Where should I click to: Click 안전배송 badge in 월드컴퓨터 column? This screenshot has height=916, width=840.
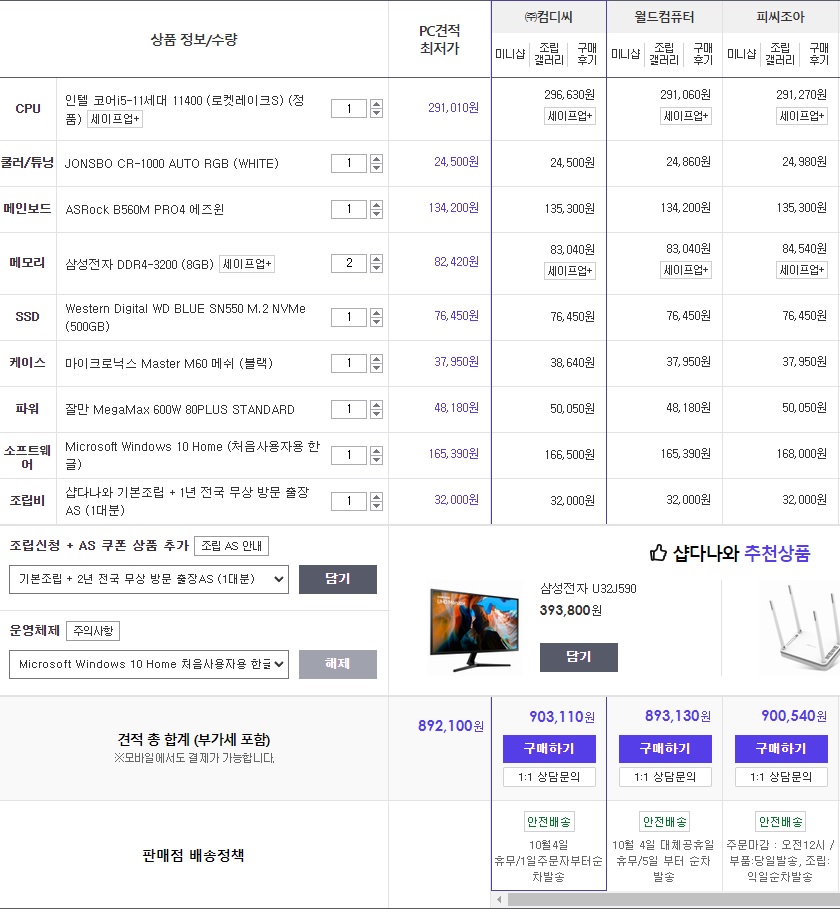click(x=665, y=822)
